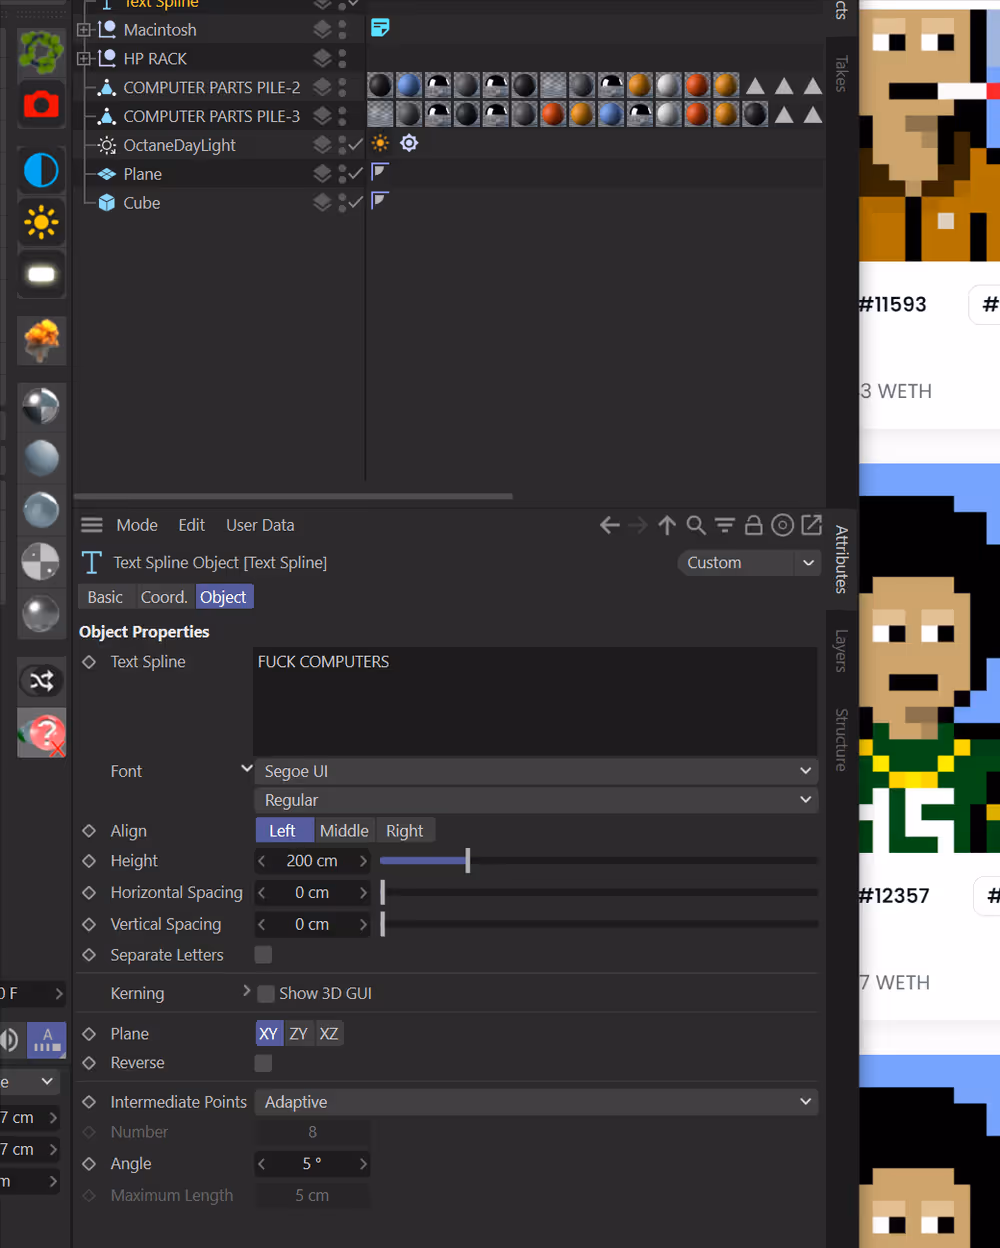Click the red camera icon in left toolbar
The image size is (1000, 1248).
(41, 104)
